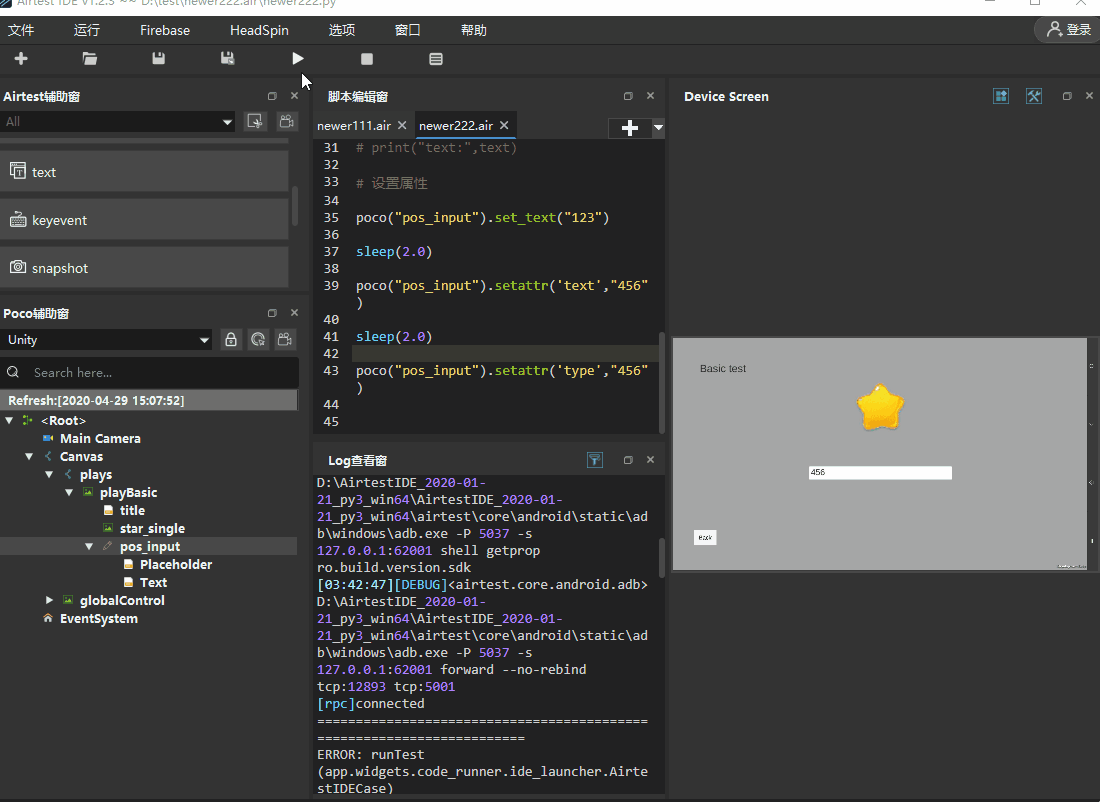Select star_single in the UI tree
This screenshot has width=1100, height=802.
[152, 529]
